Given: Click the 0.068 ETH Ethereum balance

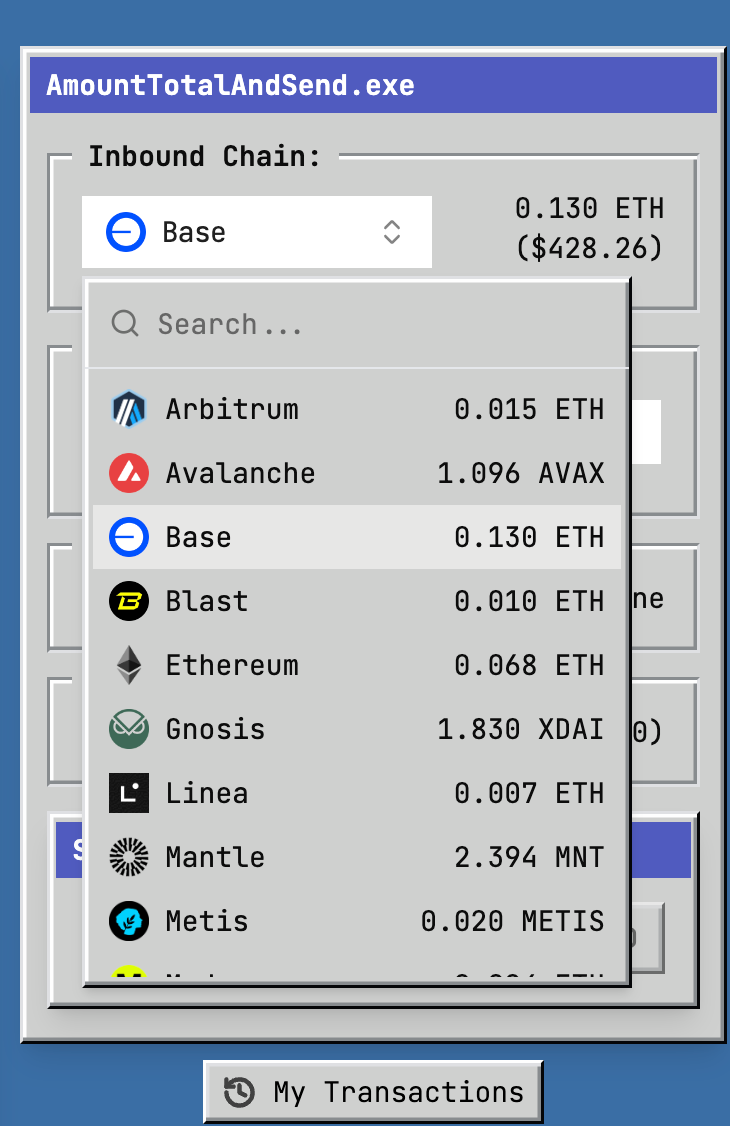Looking at the screenshot, I should pos(529,665).
